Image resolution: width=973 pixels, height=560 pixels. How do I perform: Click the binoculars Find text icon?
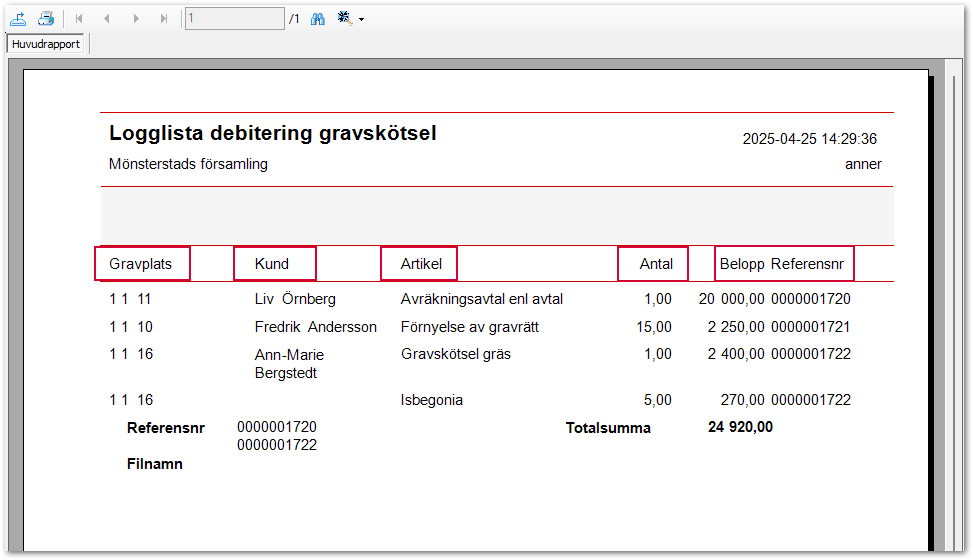pyautogui.click(x=318, y=19)
